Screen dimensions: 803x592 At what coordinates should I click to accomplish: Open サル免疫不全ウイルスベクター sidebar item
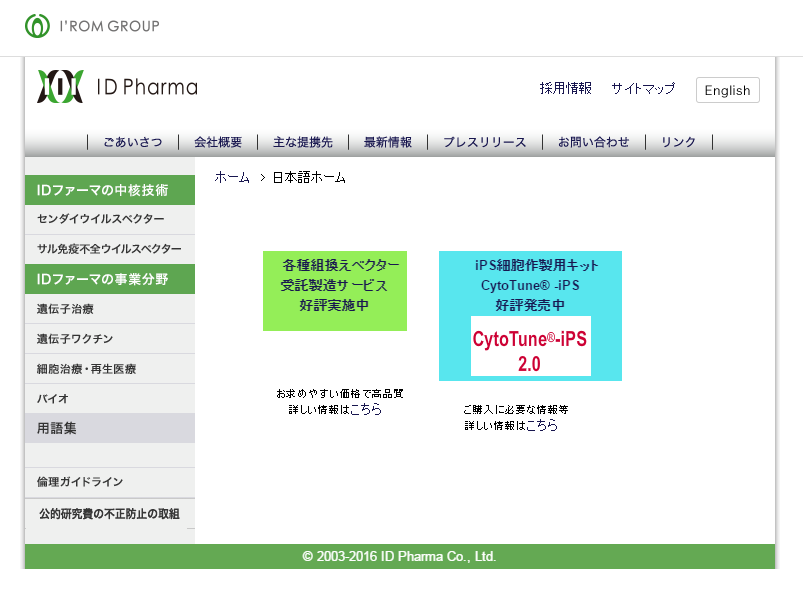click(110, 249)
